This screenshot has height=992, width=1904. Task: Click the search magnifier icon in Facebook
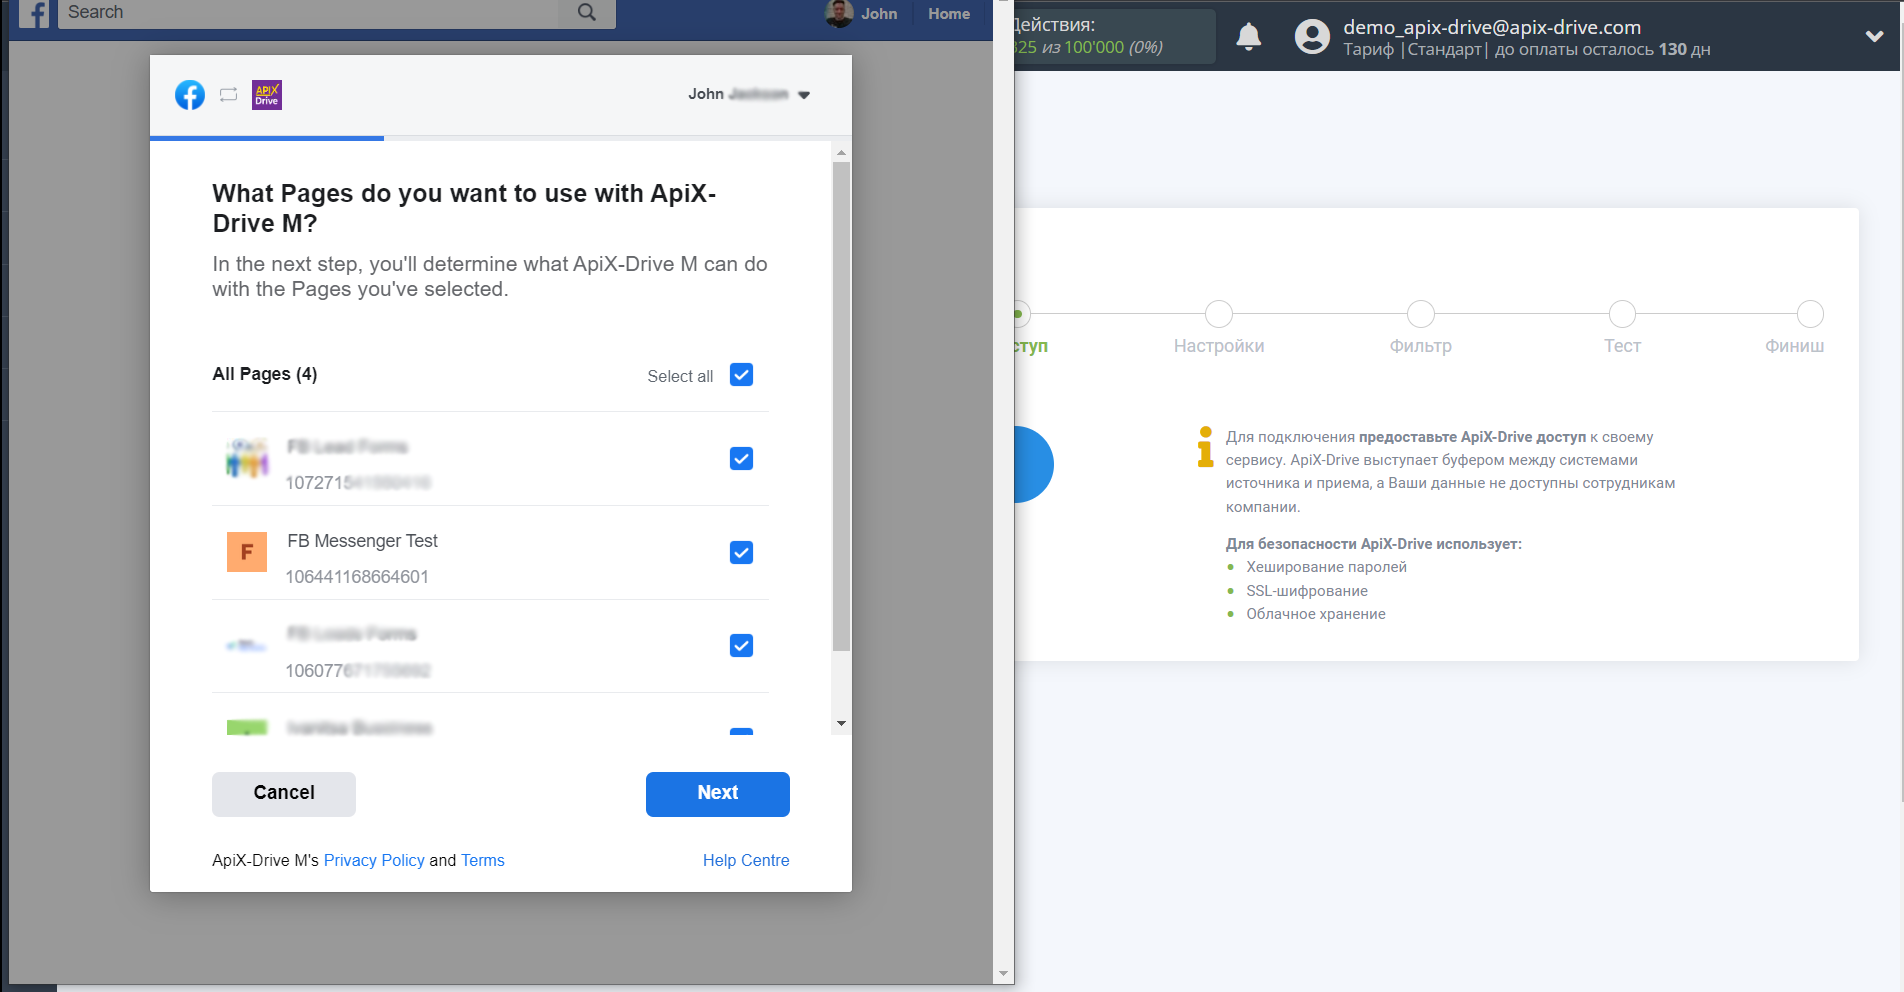pos(587,13)
